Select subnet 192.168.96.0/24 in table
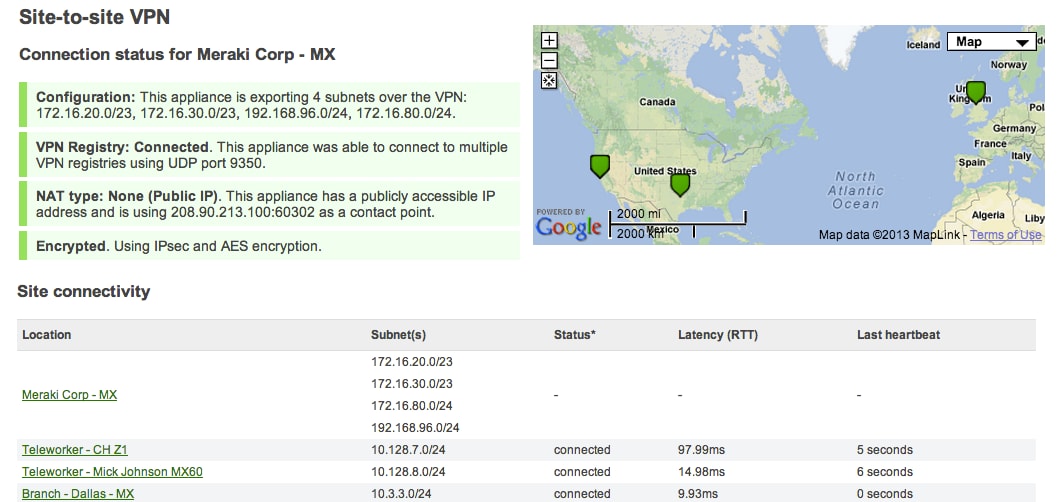The width and height of the screenshot is (1060, 502). pyautogui.click(x=415, y=428)
